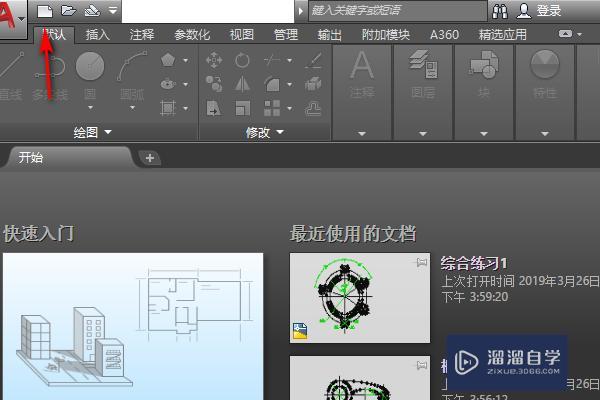The width and height of the screenshot is (600, 400).
Task: Open the 特性 properties panel
Action: 545,93
